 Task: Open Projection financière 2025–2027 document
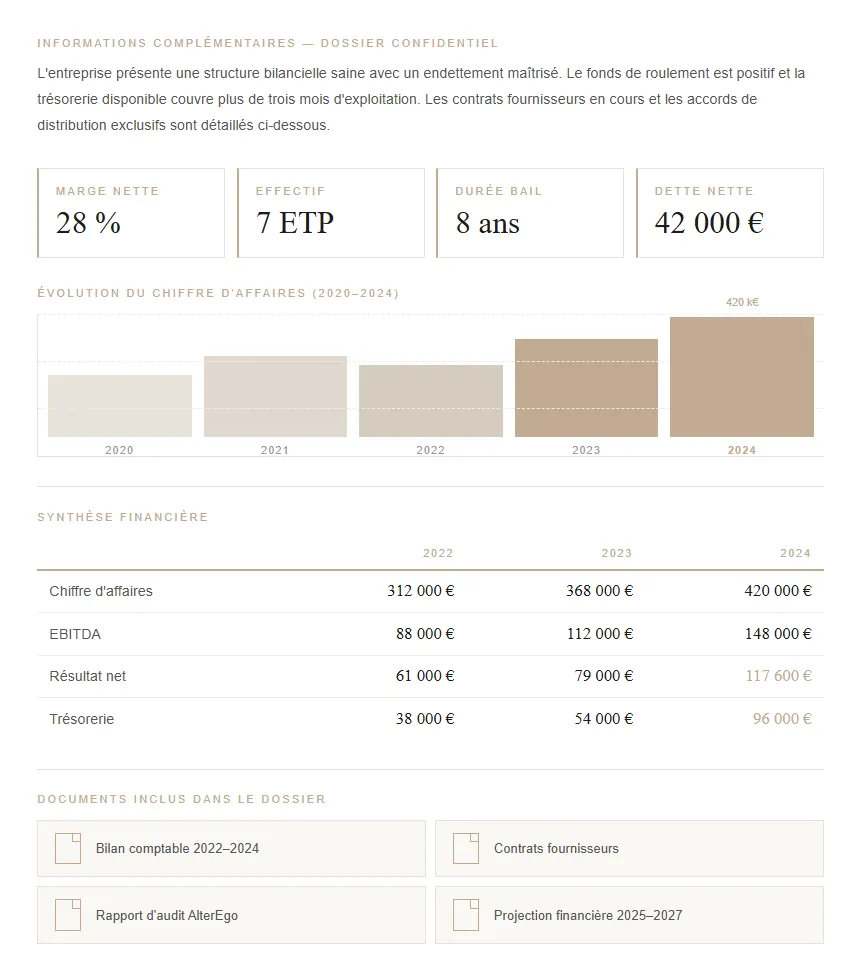588,915
